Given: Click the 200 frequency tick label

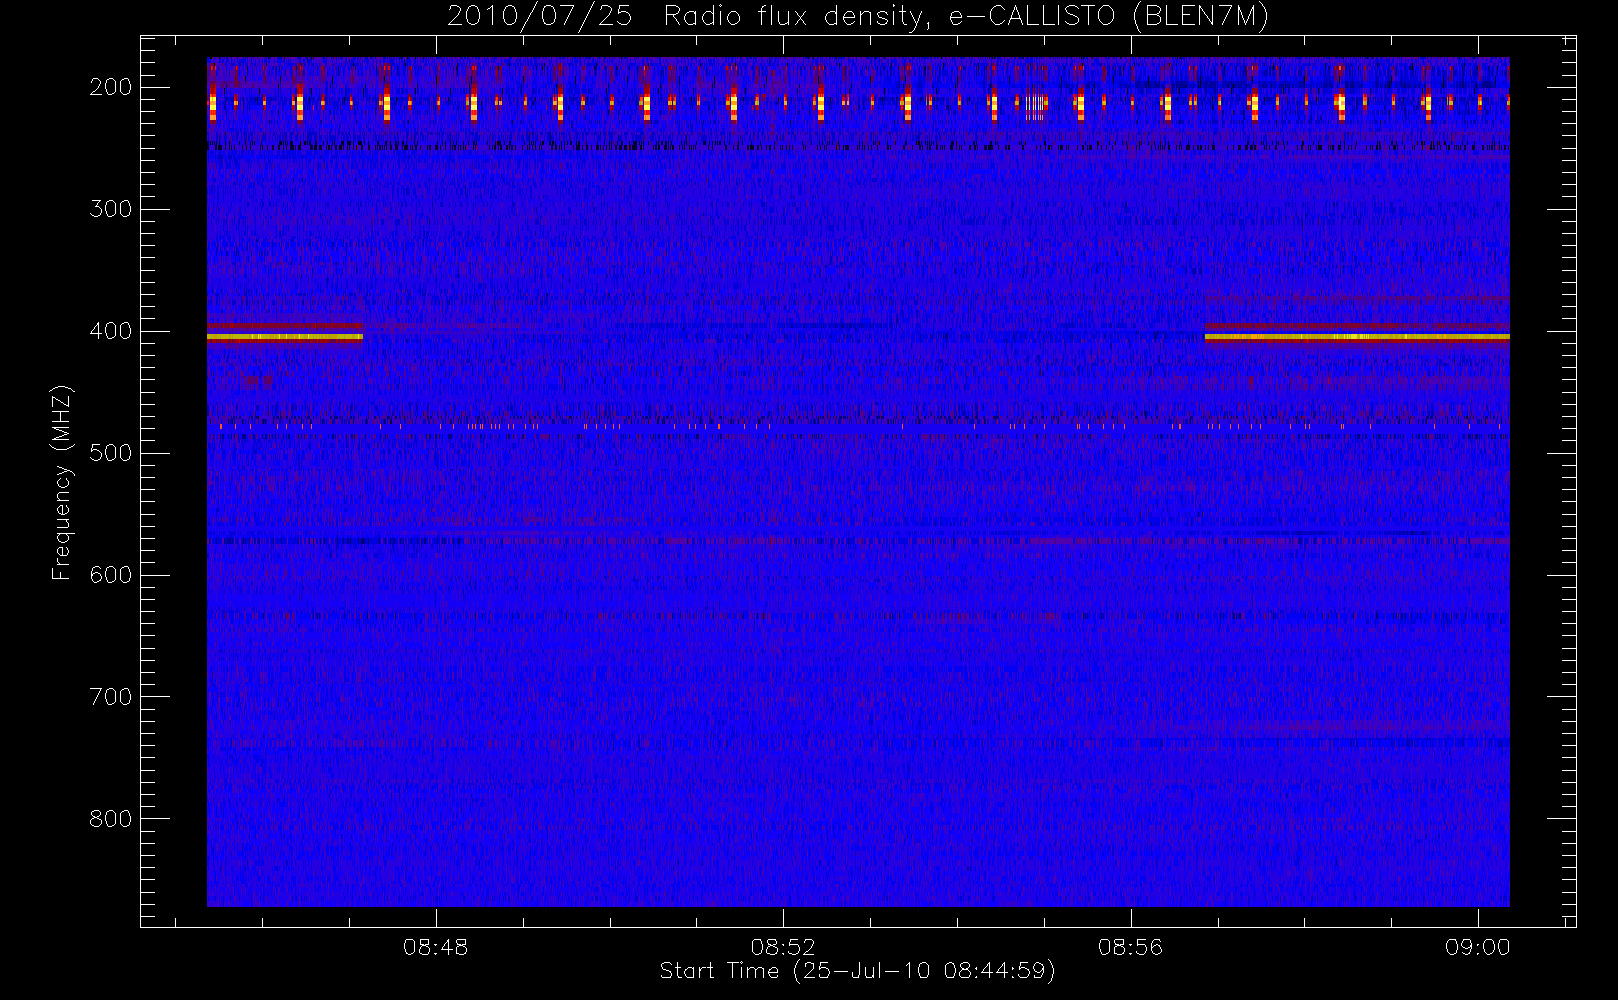Looking at the screenshot, I should pos(111,87).
